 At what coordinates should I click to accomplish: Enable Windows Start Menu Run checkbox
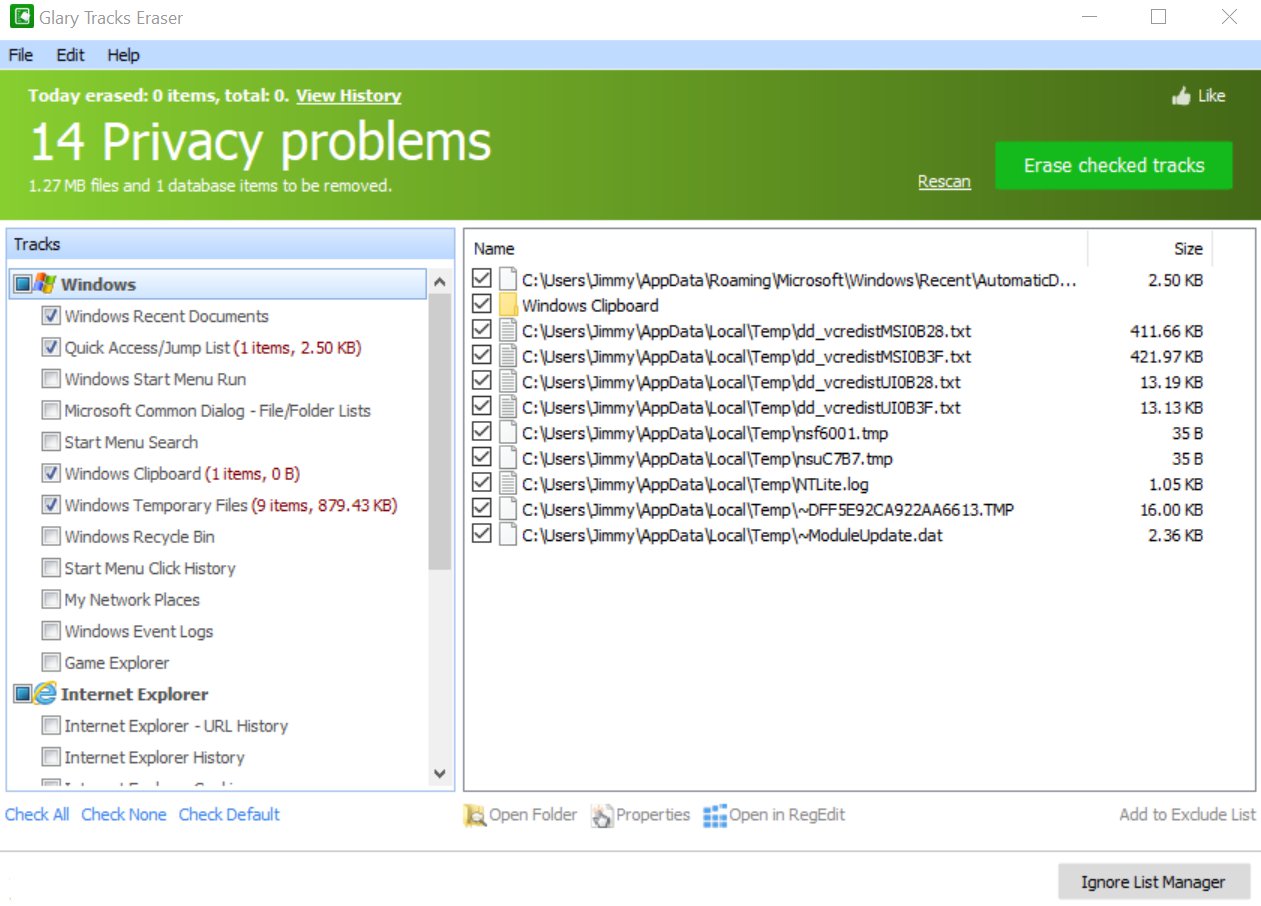click(x=50, y=379)
